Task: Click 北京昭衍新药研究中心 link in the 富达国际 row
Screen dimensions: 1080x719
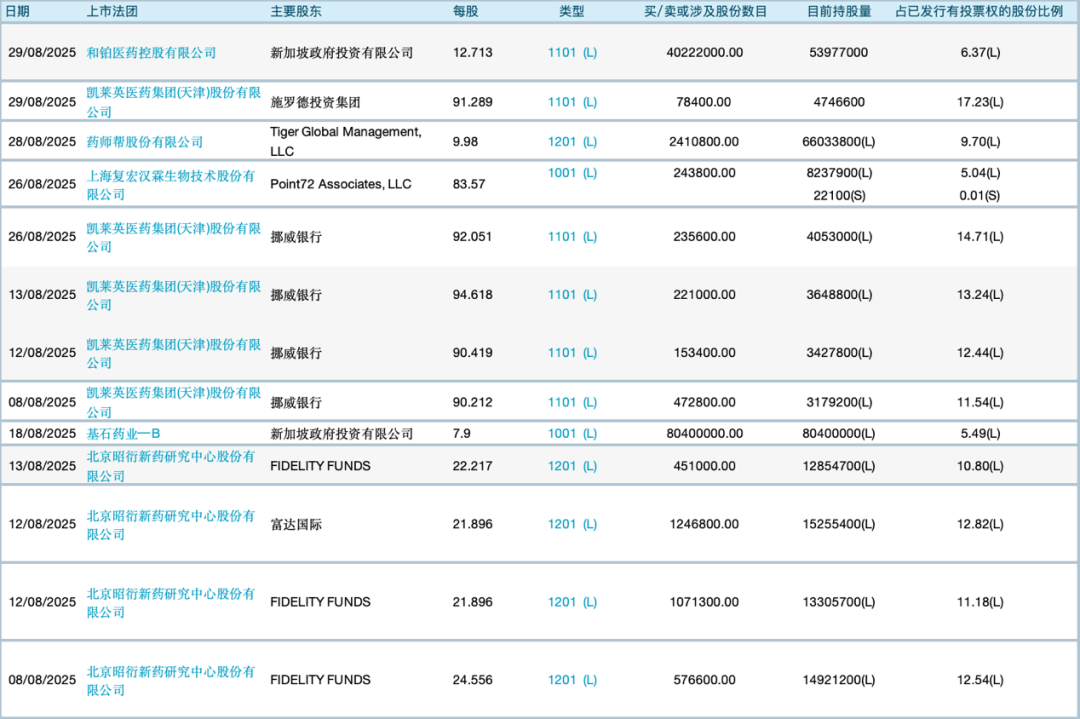Action: [x=171, y=524]
